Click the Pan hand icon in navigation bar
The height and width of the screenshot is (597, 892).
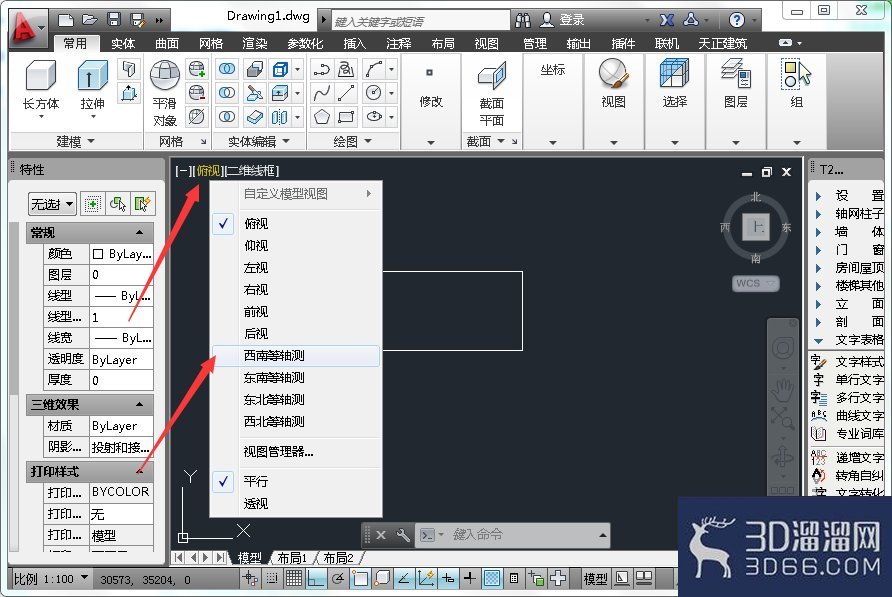pos(783,391)
